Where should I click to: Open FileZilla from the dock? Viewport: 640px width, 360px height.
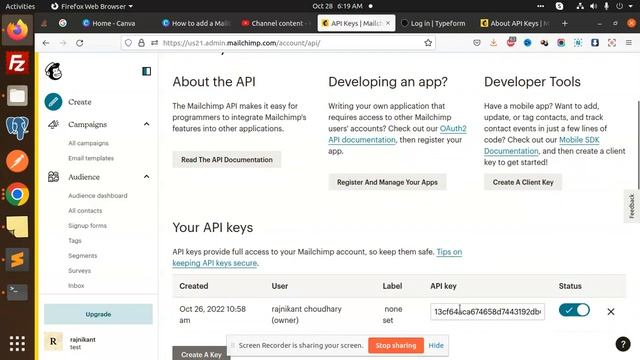17,63
